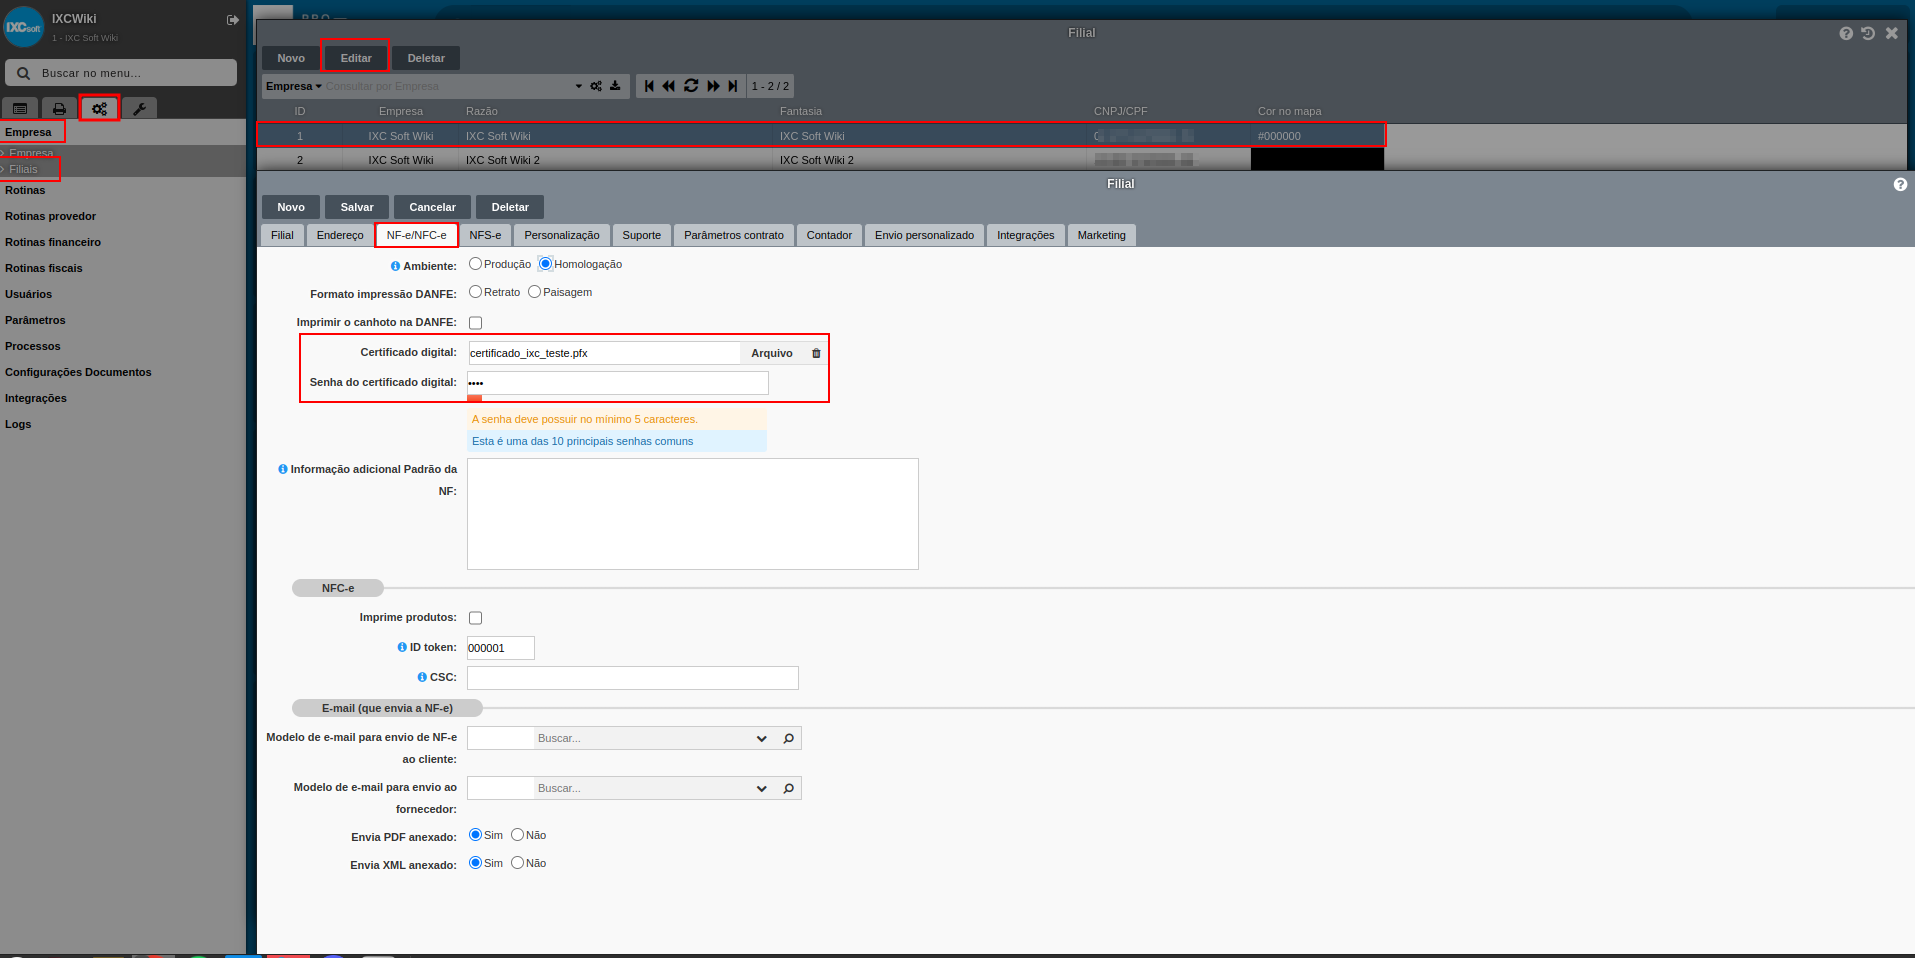Delete the certificate file with trash icon
Viewport: 1915px width, 958px height.
[816, 353]
